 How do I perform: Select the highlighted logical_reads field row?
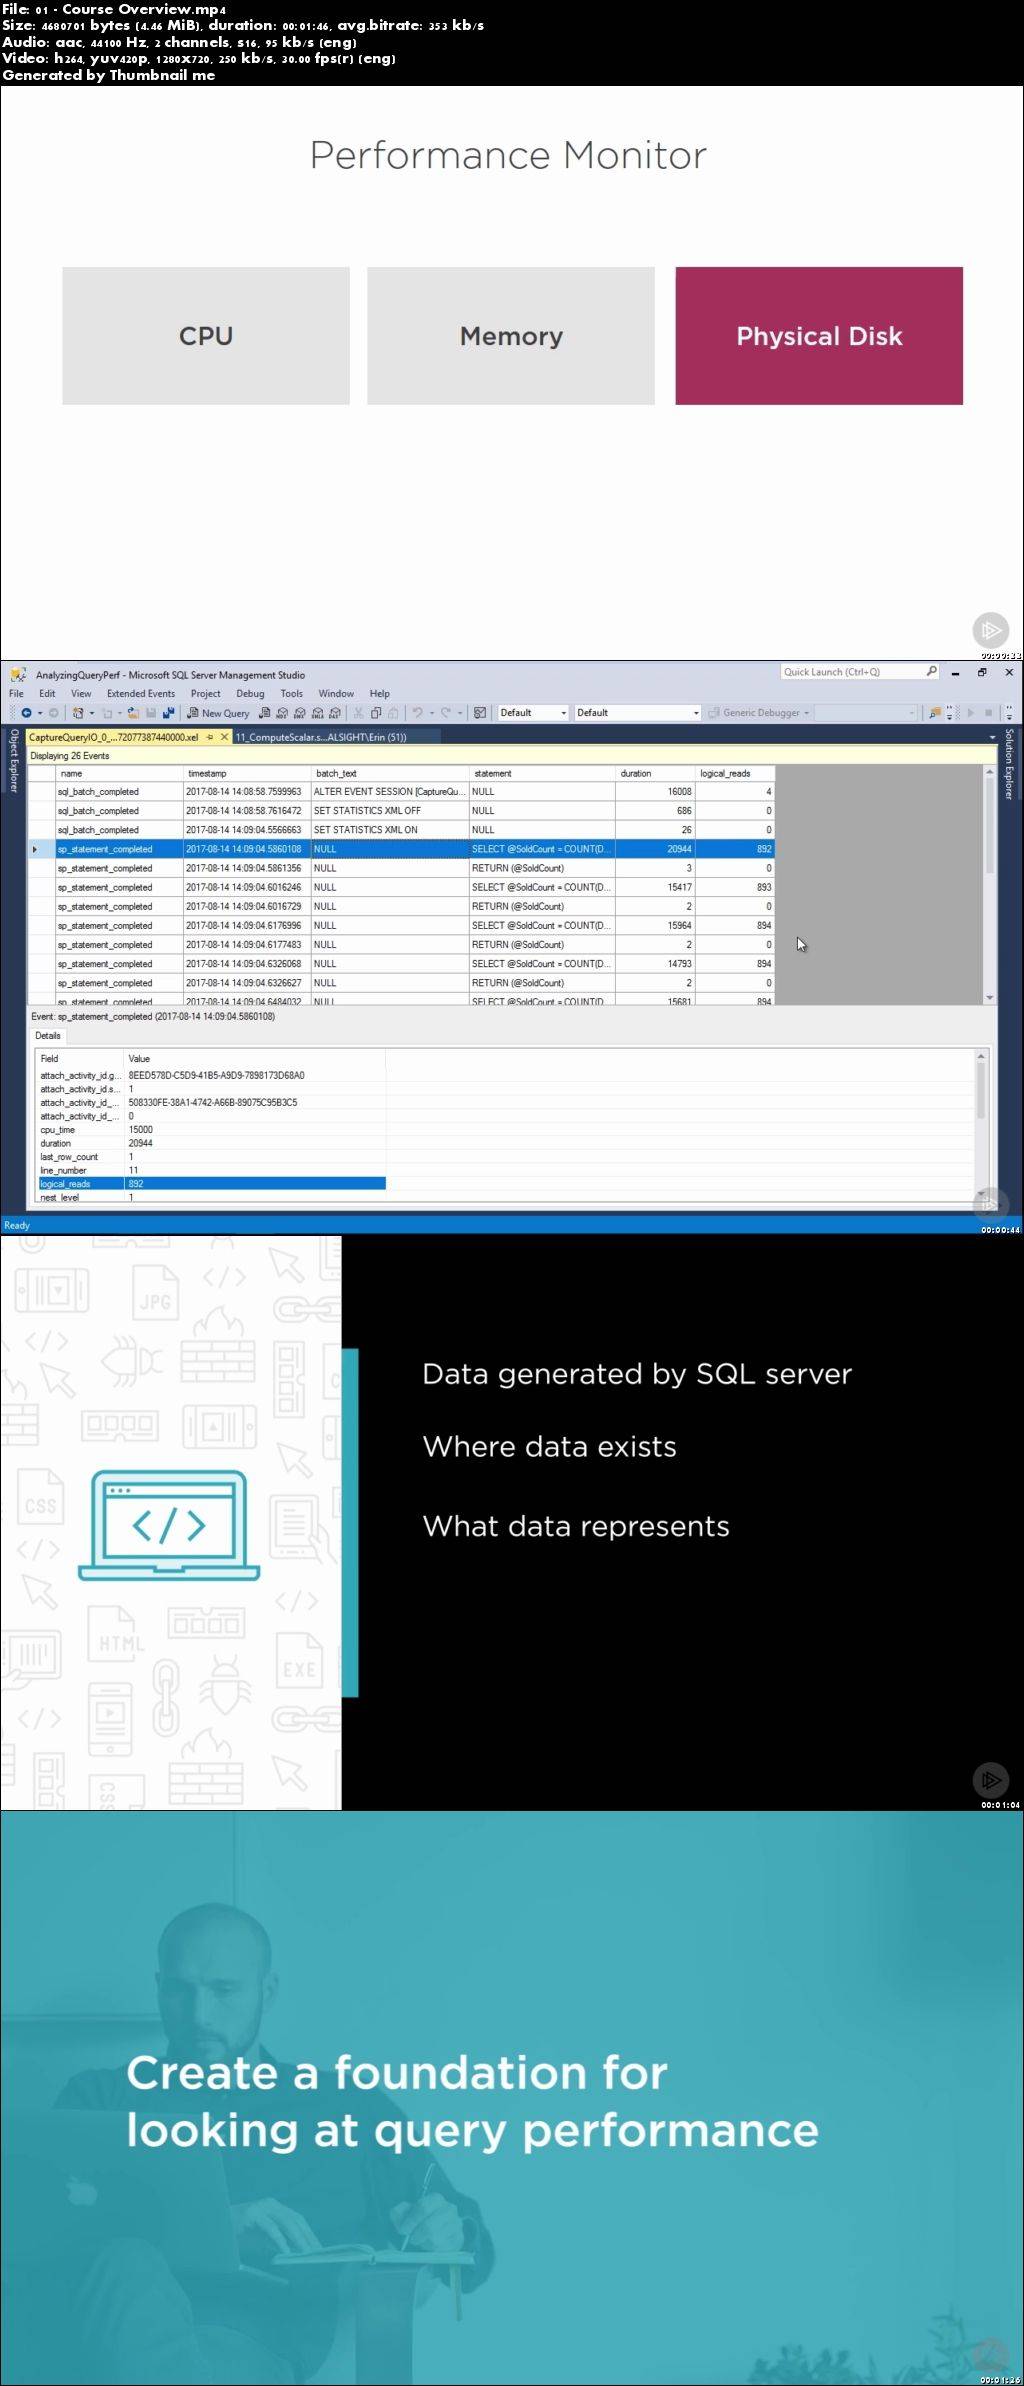tap(210, 1184)
